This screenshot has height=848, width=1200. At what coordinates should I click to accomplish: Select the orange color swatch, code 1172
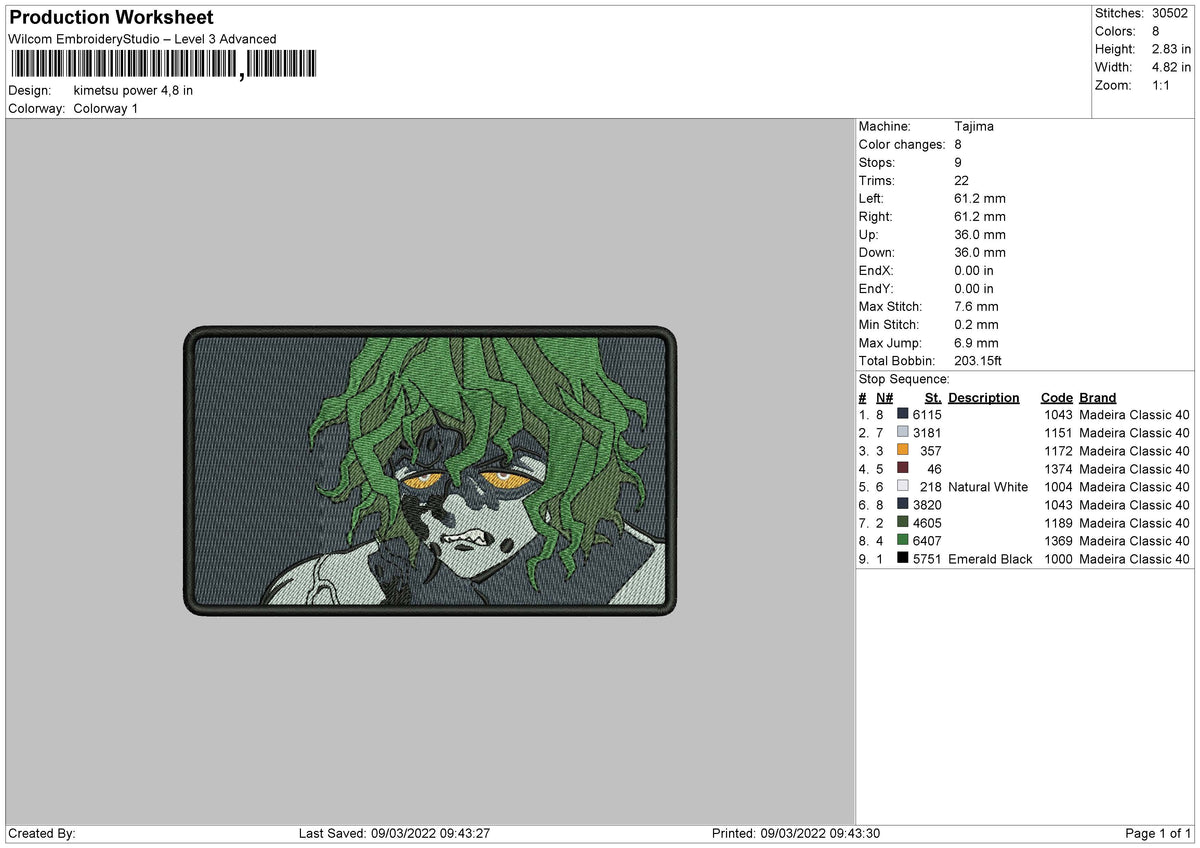[903, 450]
